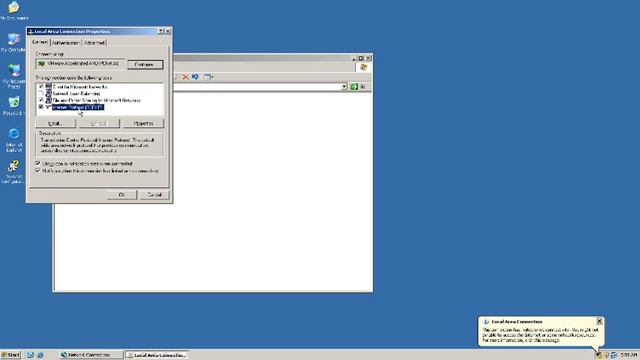Select Client for Microsoft Networks item text

click(x=80, y=87)
